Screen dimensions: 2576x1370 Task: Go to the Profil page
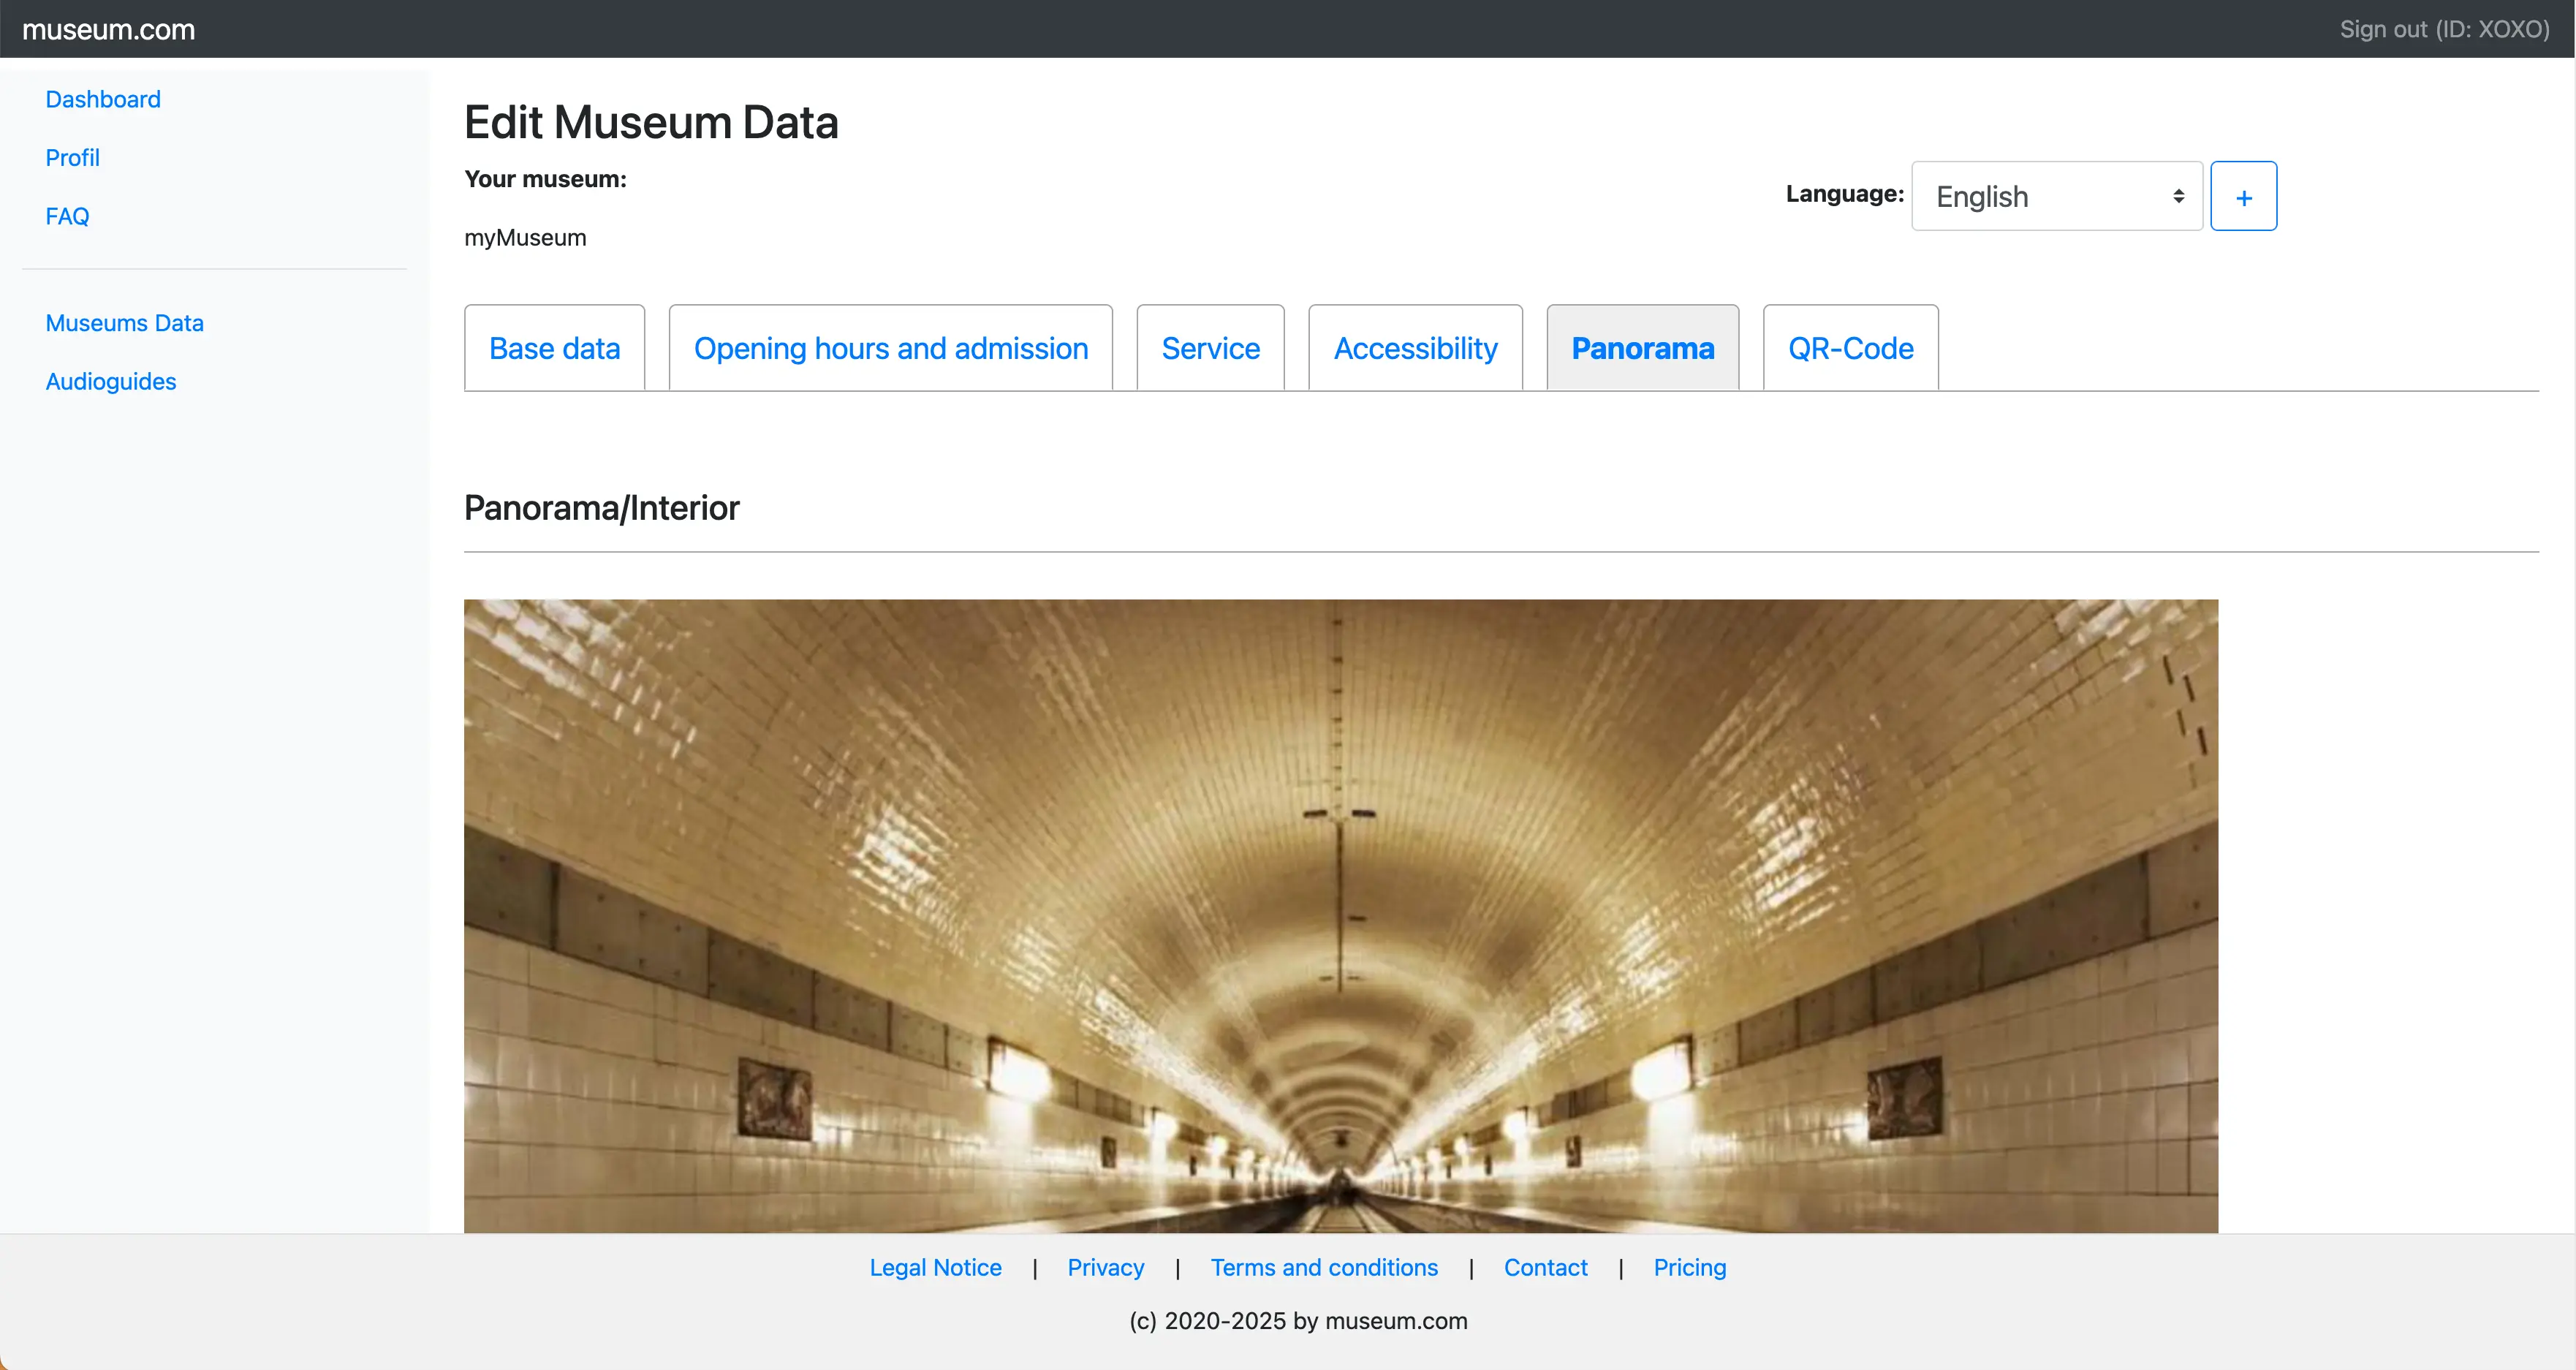72,158
